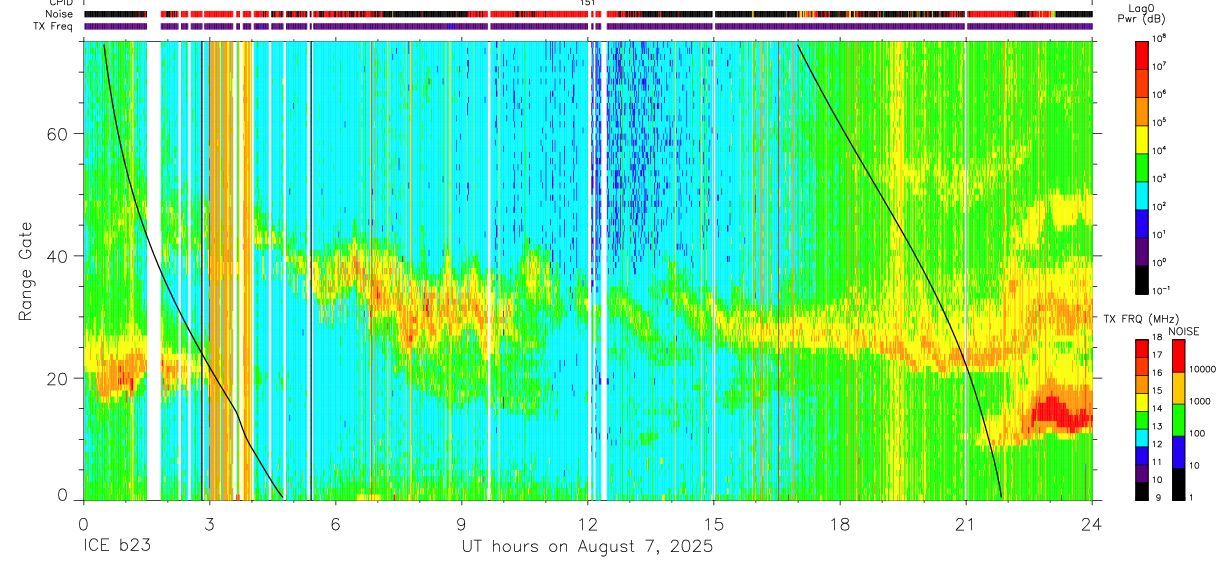Click the '151' CPID value at top
This screenshot has width=1228, height=567.
[588, 4]
